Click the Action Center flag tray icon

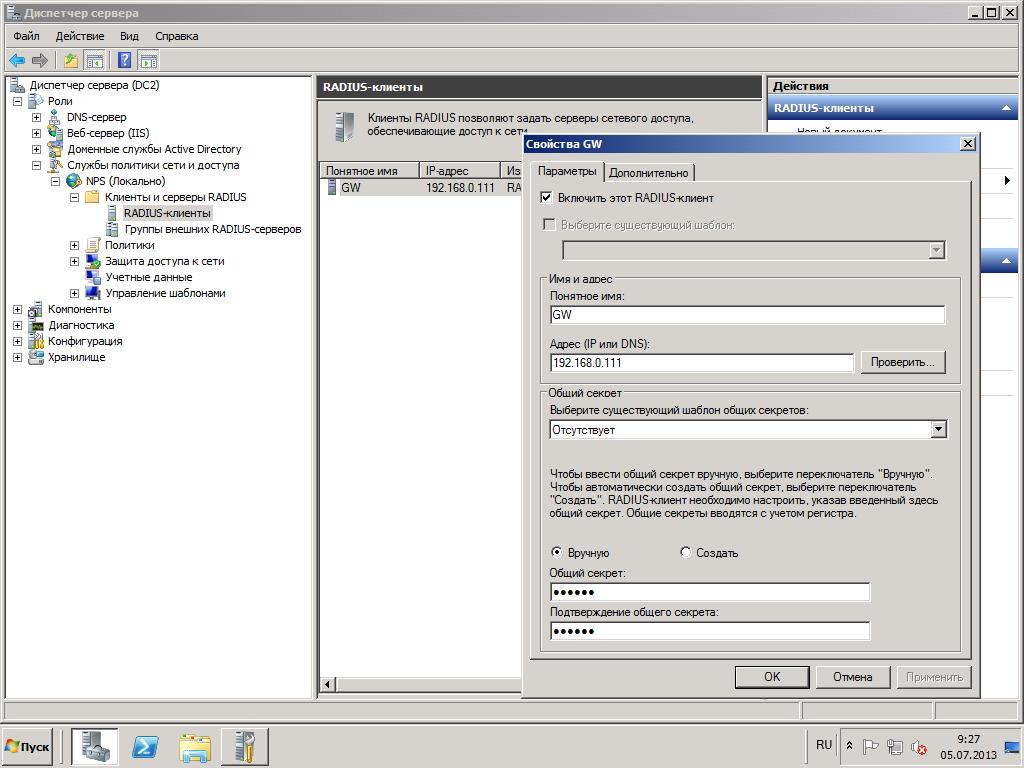coord(870,746)
